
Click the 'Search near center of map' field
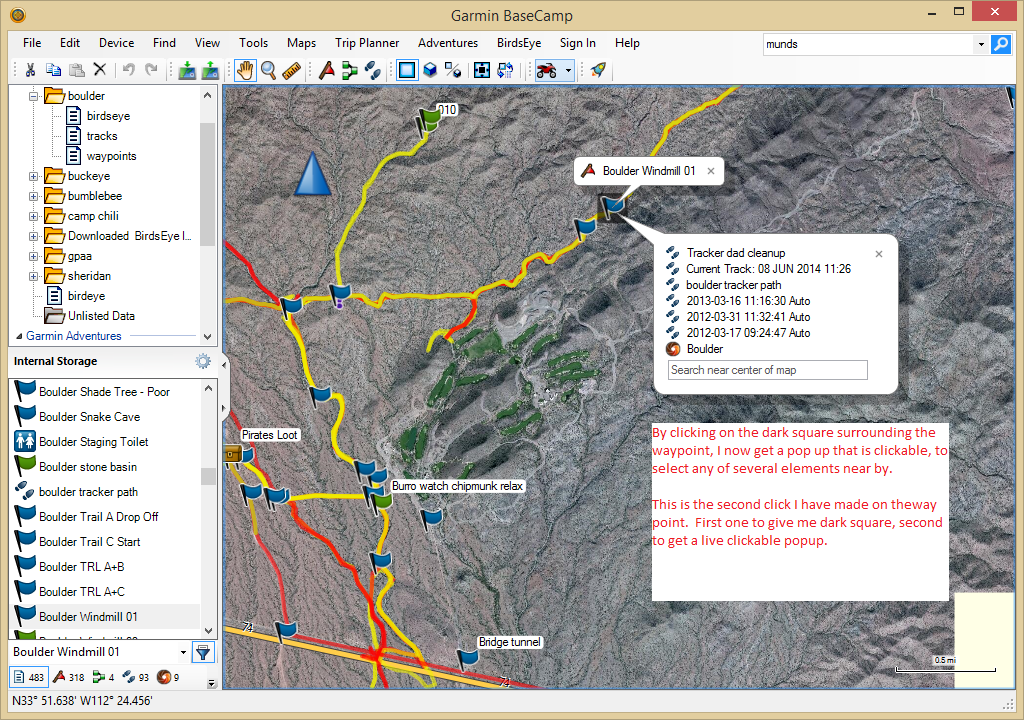coord(767,370)
